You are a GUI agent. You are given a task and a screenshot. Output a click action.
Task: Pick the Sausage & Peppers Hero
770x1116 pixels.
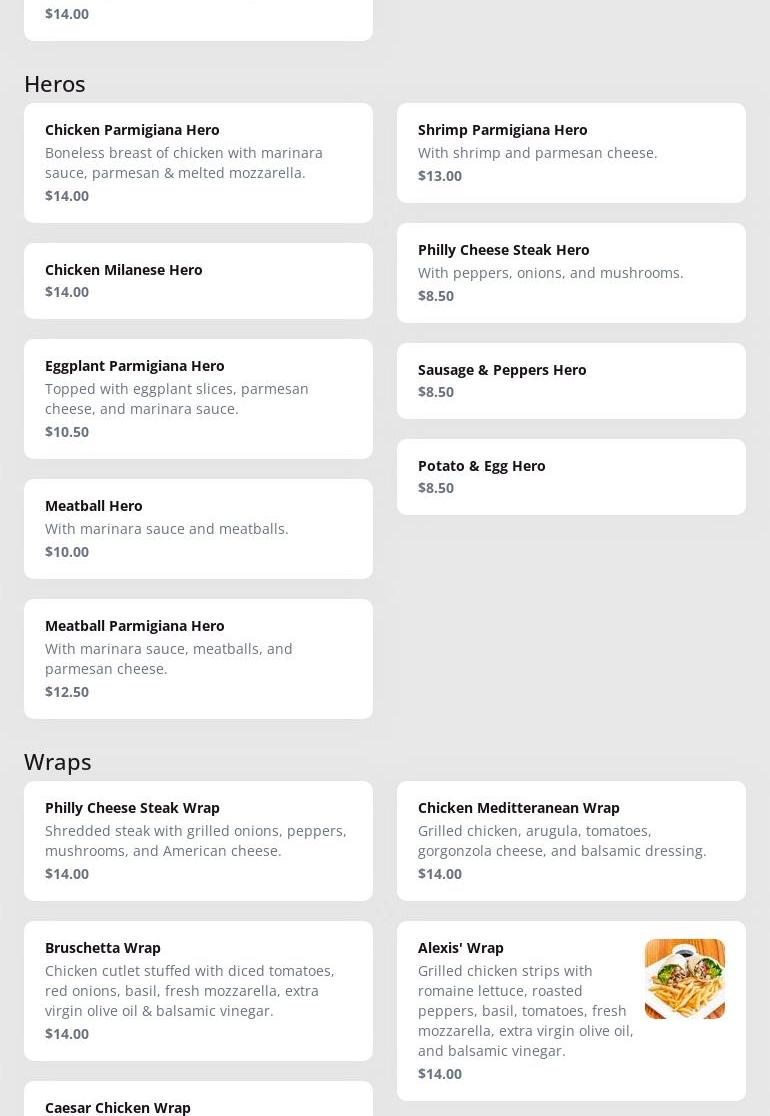click(571, 380)
